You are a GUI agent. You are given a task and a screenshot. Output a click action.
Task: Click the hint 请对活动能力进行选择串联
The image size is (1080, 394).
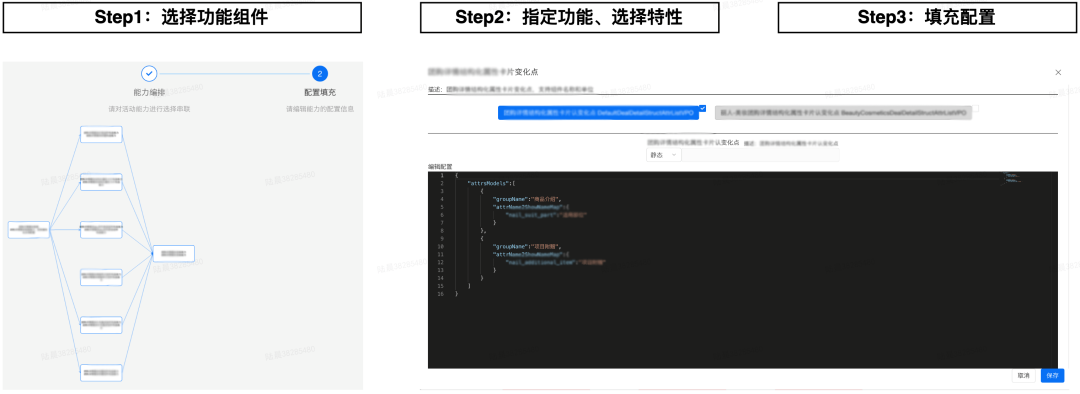pyautogui.click(x=149, y=109)
